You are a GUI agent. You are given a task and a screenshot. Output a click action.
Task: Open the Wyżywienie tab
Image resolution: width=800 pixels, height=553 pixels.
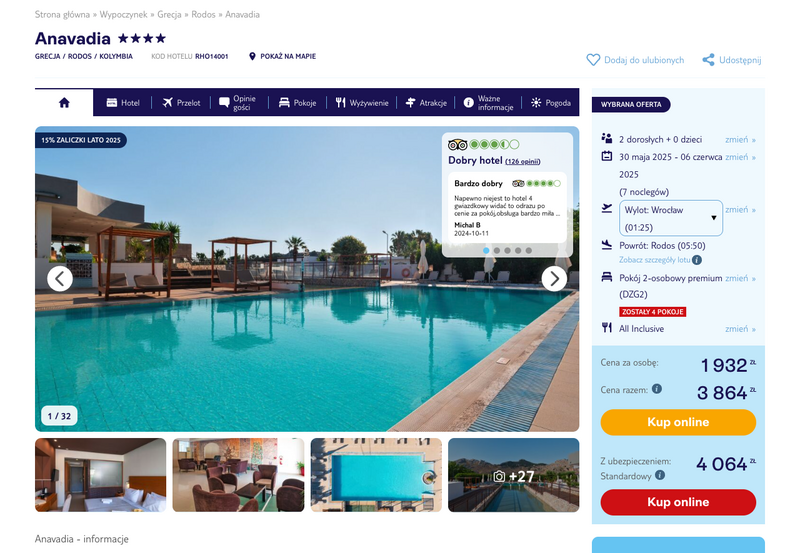pos(362,103)
